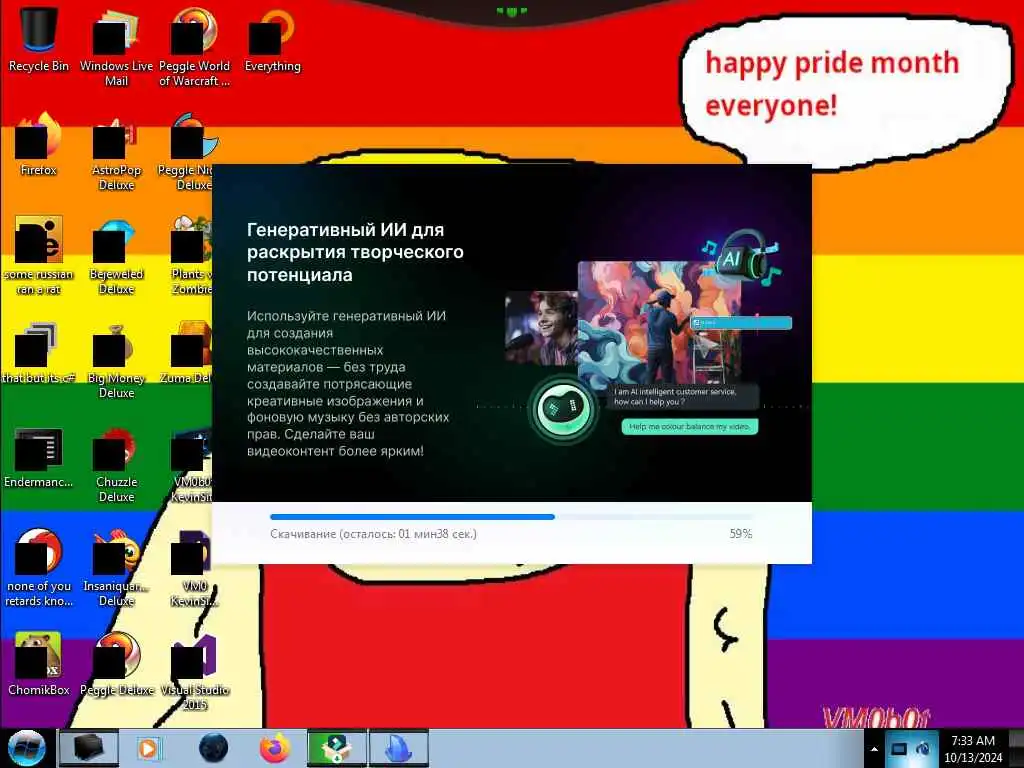
Task: Open Windows Media Player from the taskbar
Action: click(148, 748)
